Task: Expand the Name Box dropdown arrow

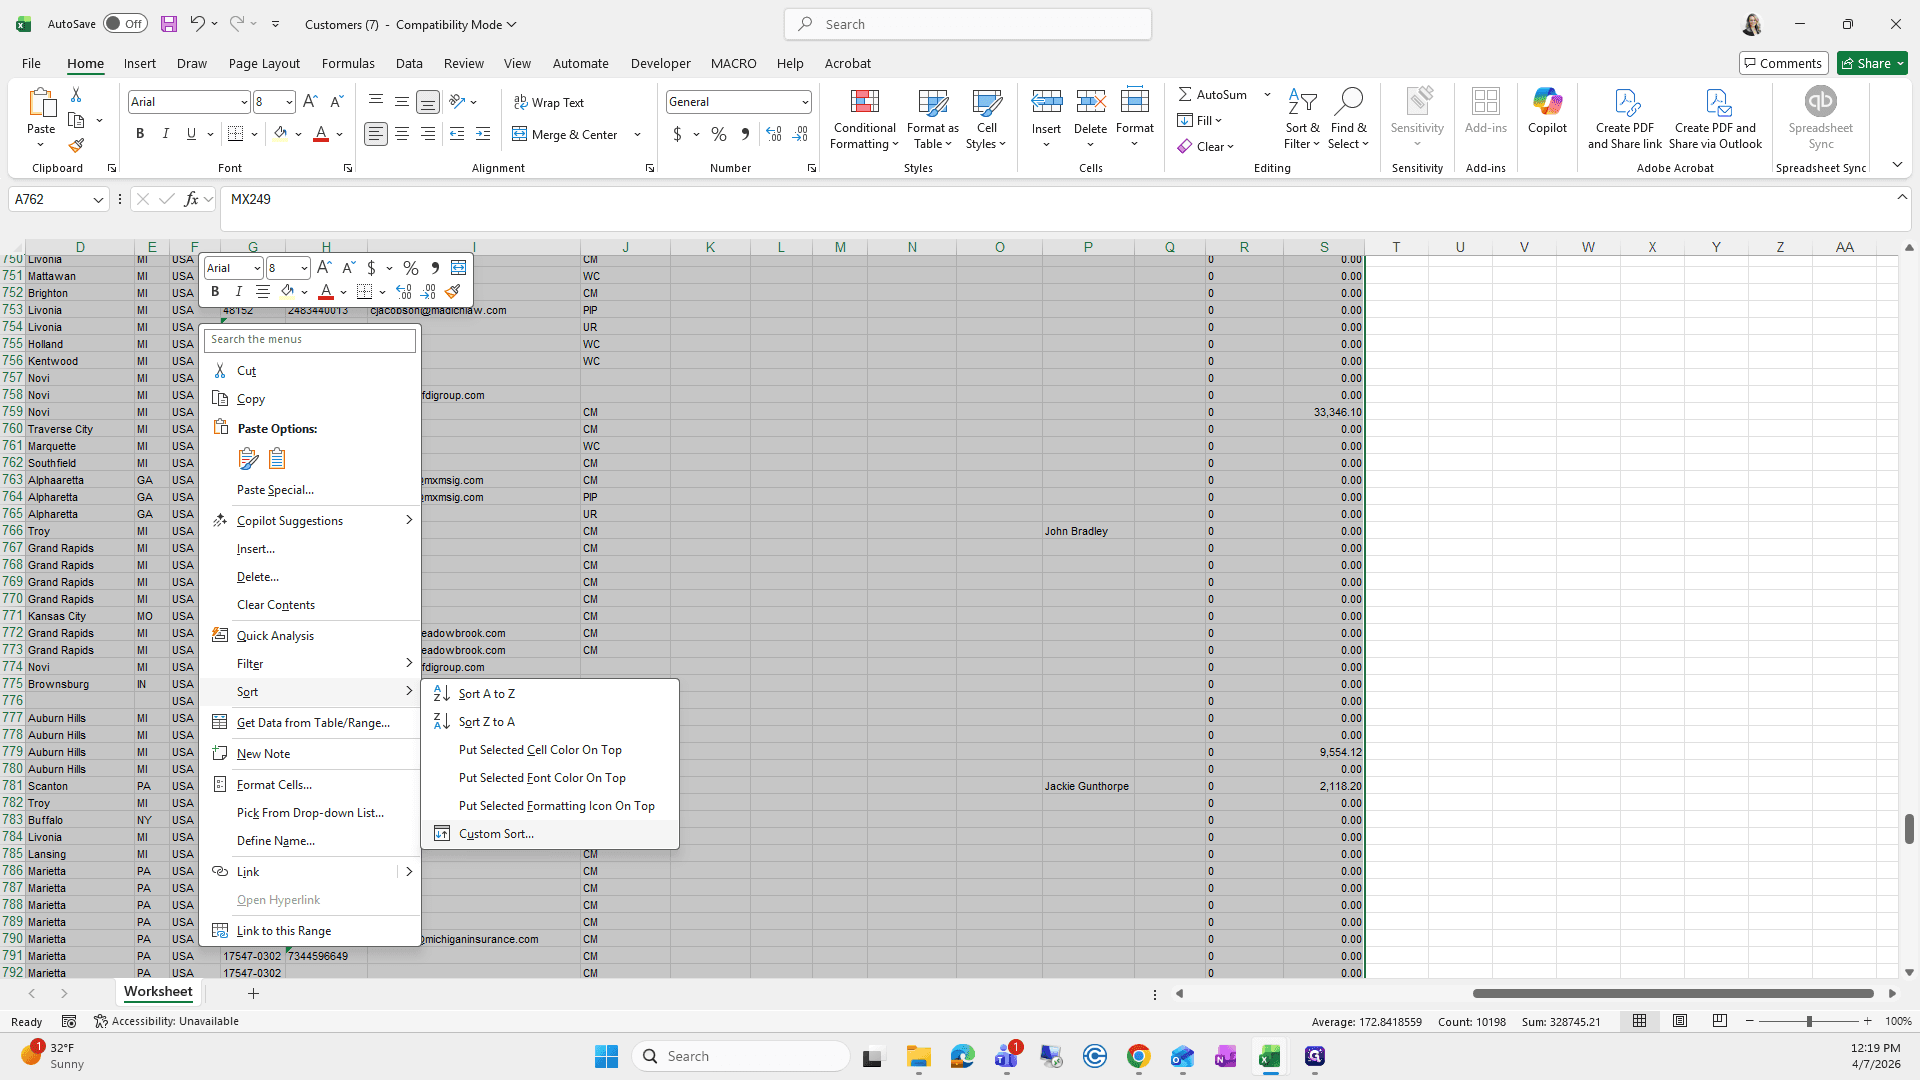Action: tap(98, 199)
